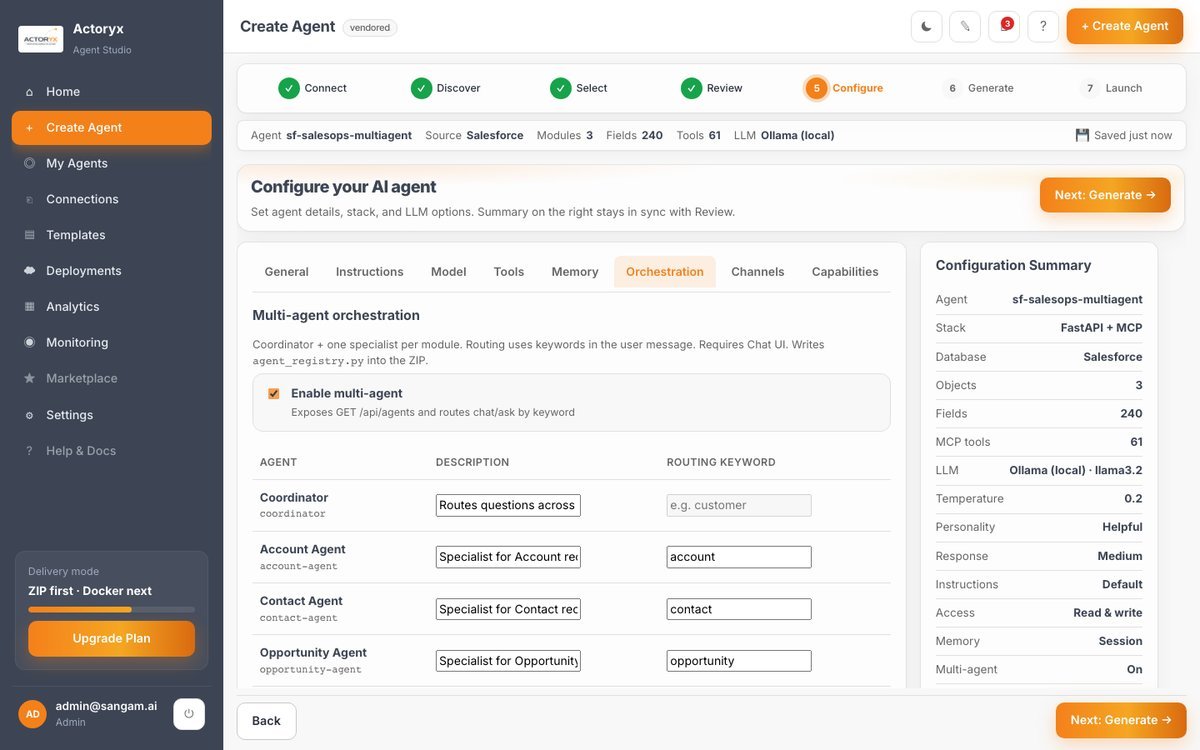Click the Analytics sidebar icon

(x=29, y=307)
